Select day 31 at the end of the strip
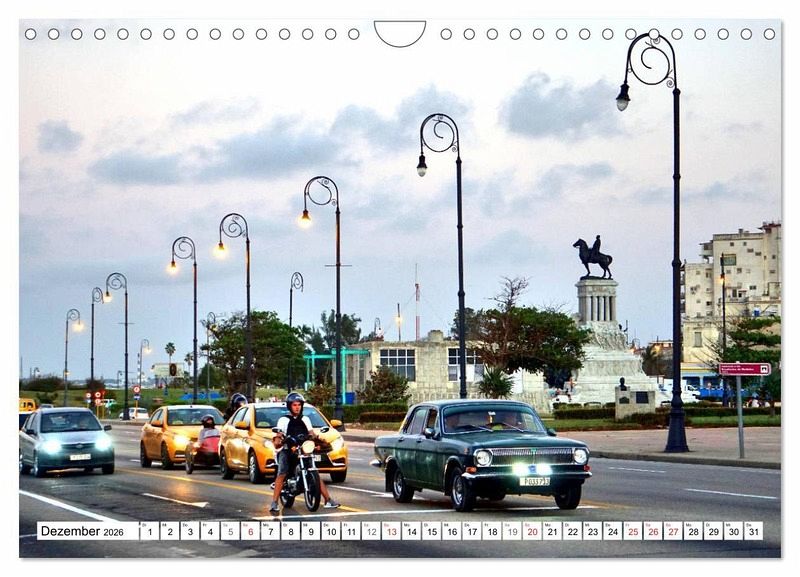The width and height of the screenshot is (800, 577). [x=752, y=531]
